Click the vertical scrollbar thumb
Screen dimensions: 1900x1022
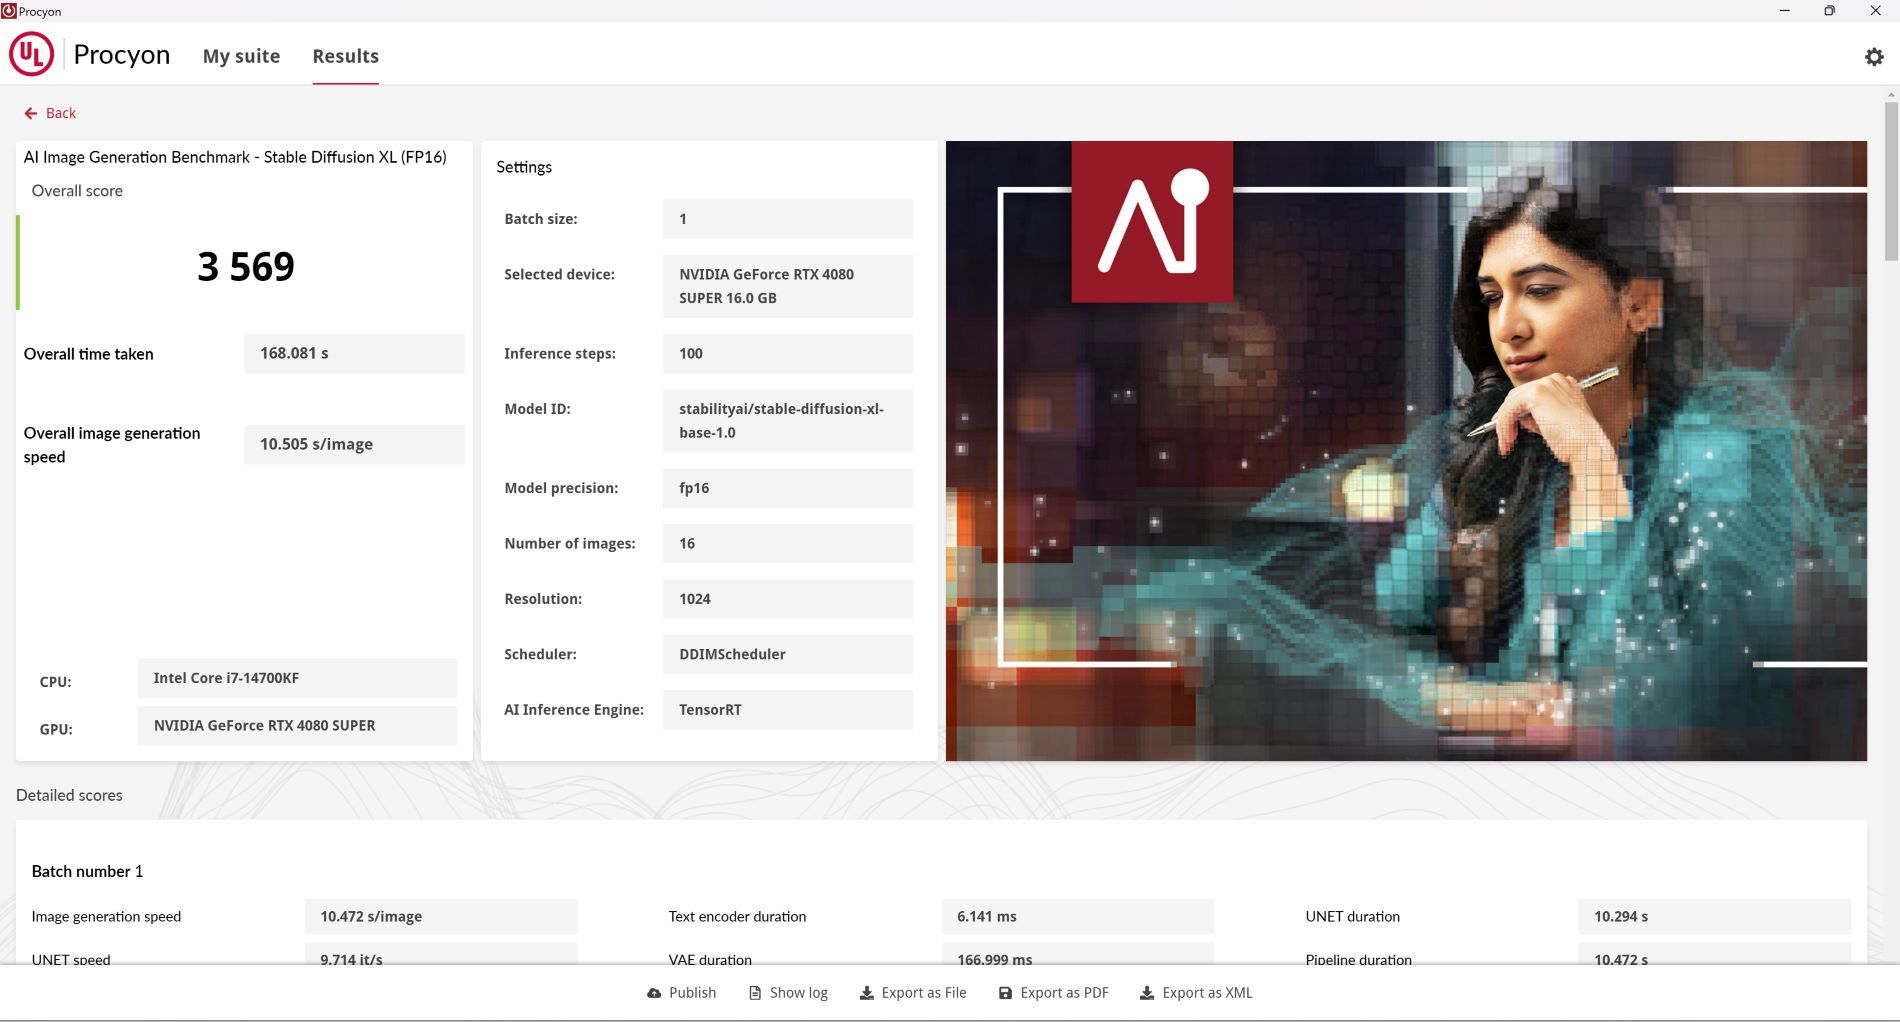pyautogui.click(x=1891, y=180)
